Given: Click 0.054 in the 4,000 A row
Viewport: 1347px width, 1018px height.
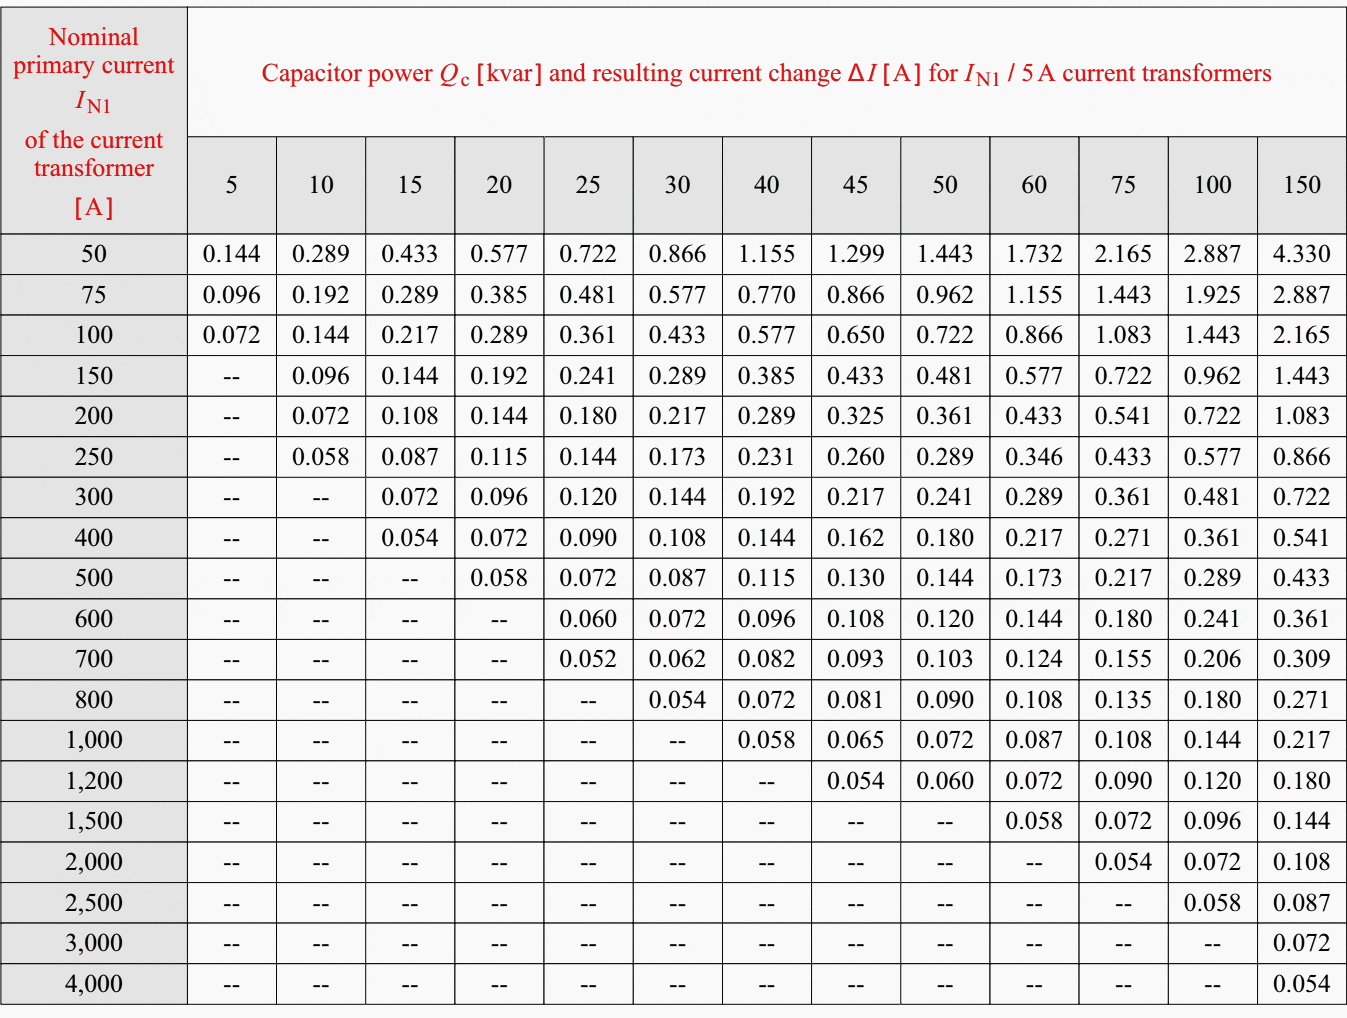Looking at the screenshot, I should [x=1302, y=984].
